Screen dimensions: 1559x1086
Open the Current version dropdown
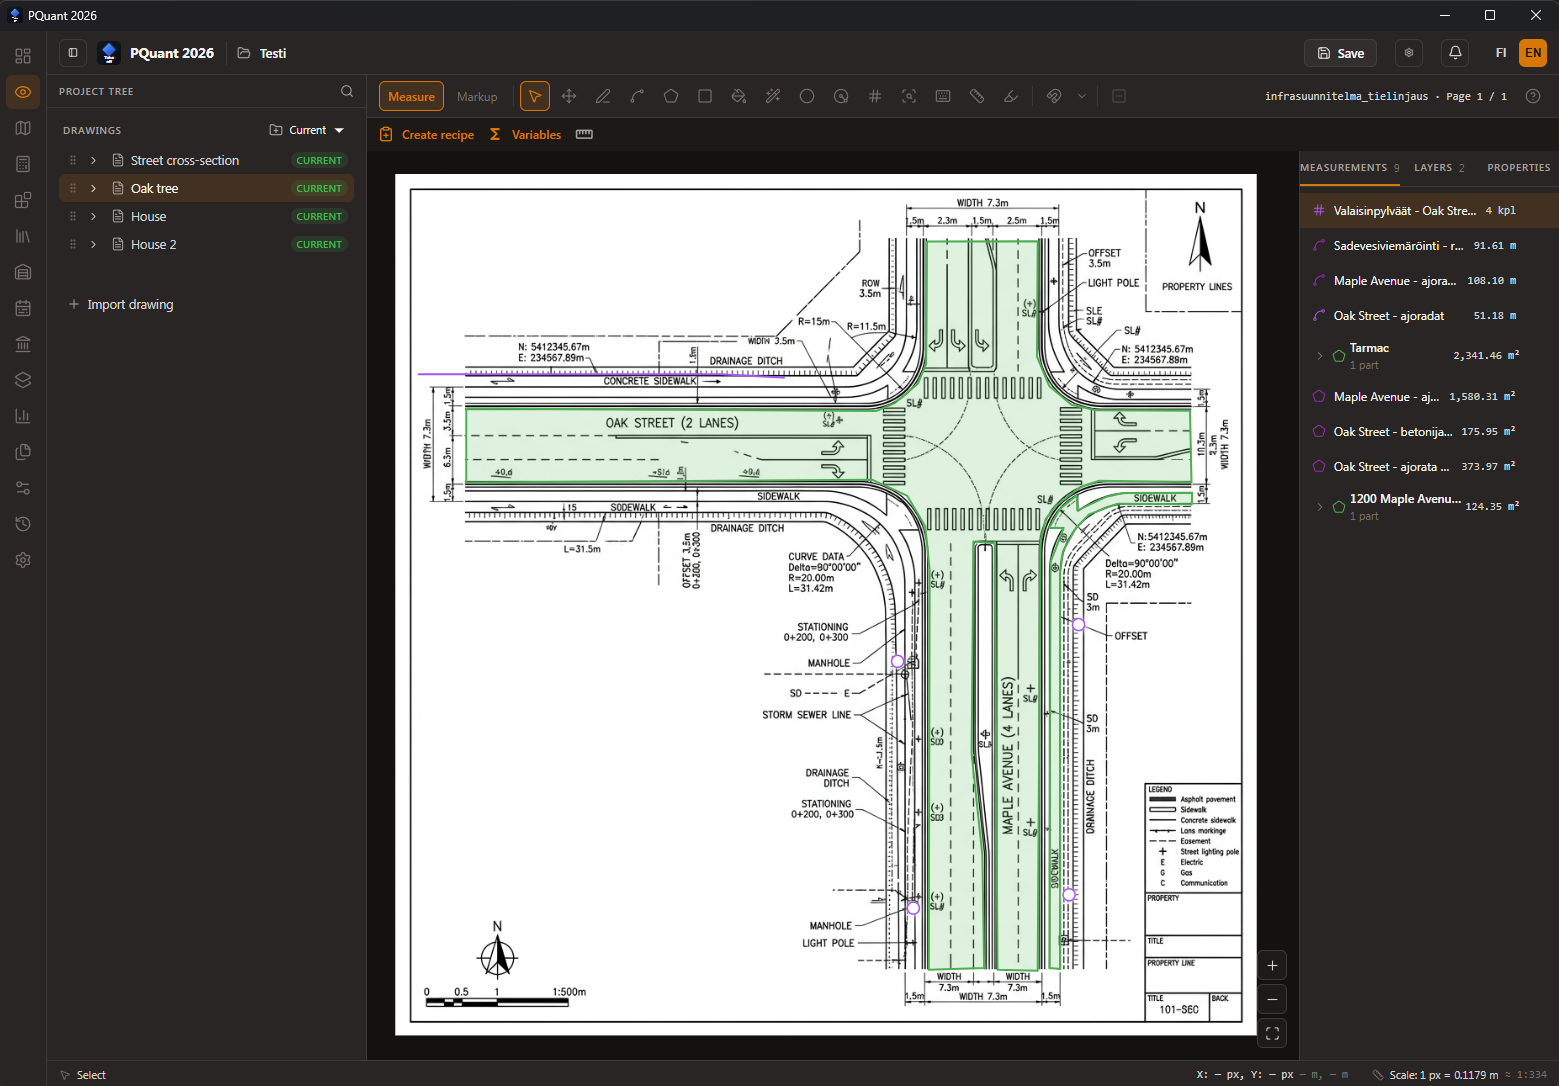coord(307,130)
